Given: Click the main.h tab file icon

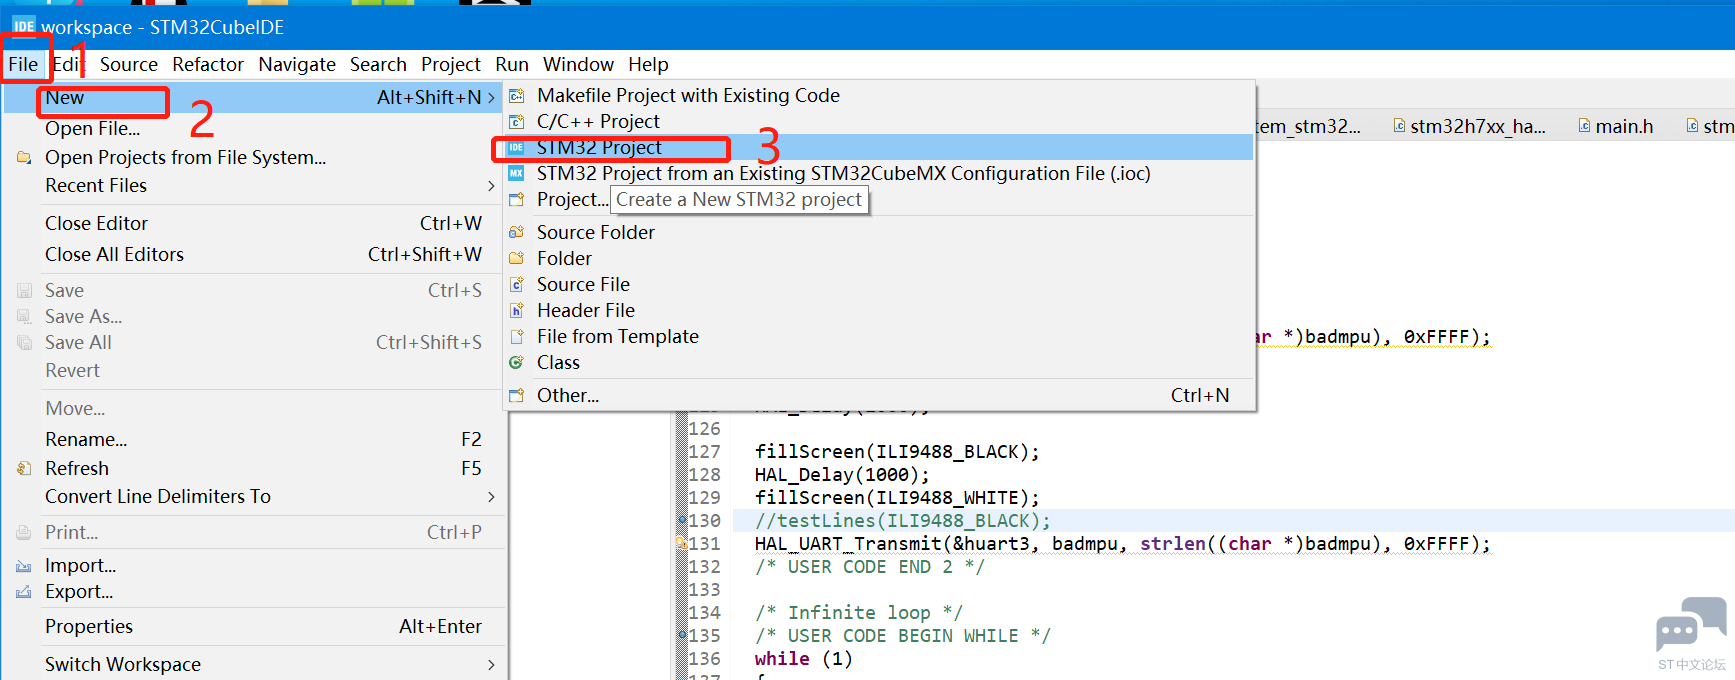Looking at the screenshot, I should pyautogui.click(x=1584, y=126).
